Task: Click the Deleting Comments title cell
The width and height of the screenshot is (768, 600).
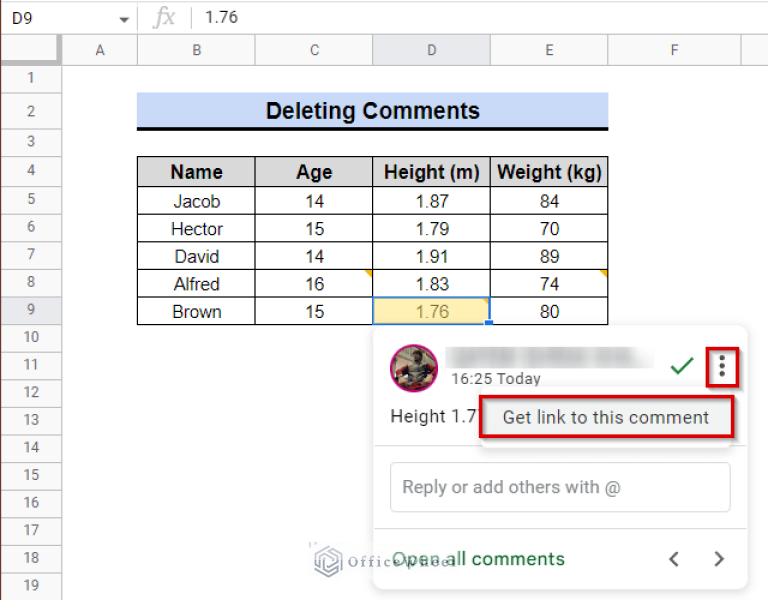Action: [372, 111]
